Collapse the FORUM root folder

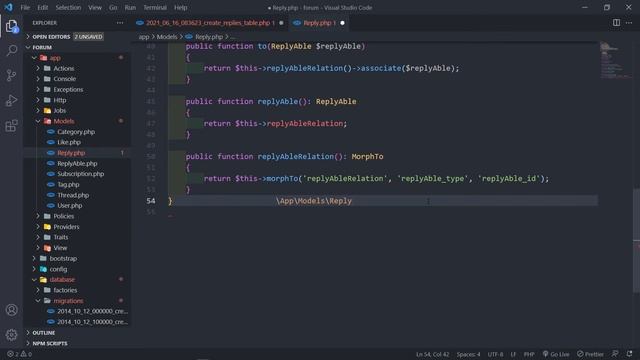pos(78,47)
